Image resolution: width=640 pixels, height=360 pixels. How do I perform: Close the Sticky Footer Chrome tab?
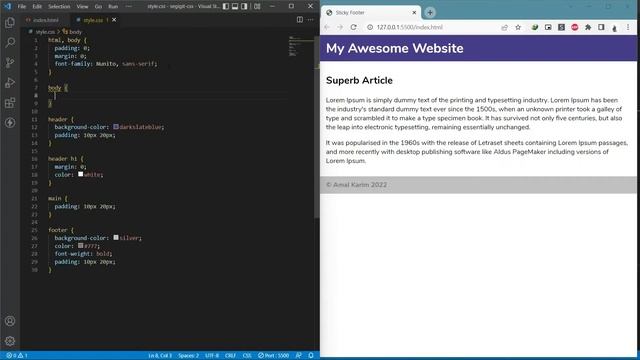(414, 13)
